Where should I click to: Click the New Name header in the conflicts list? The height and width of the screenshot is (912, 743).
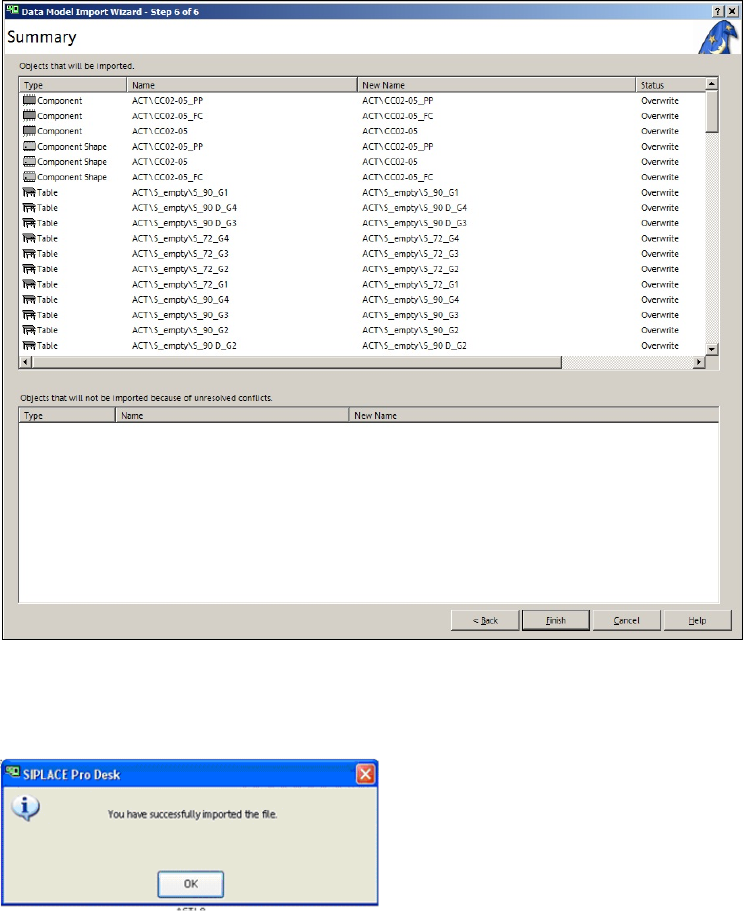[534, 415]
